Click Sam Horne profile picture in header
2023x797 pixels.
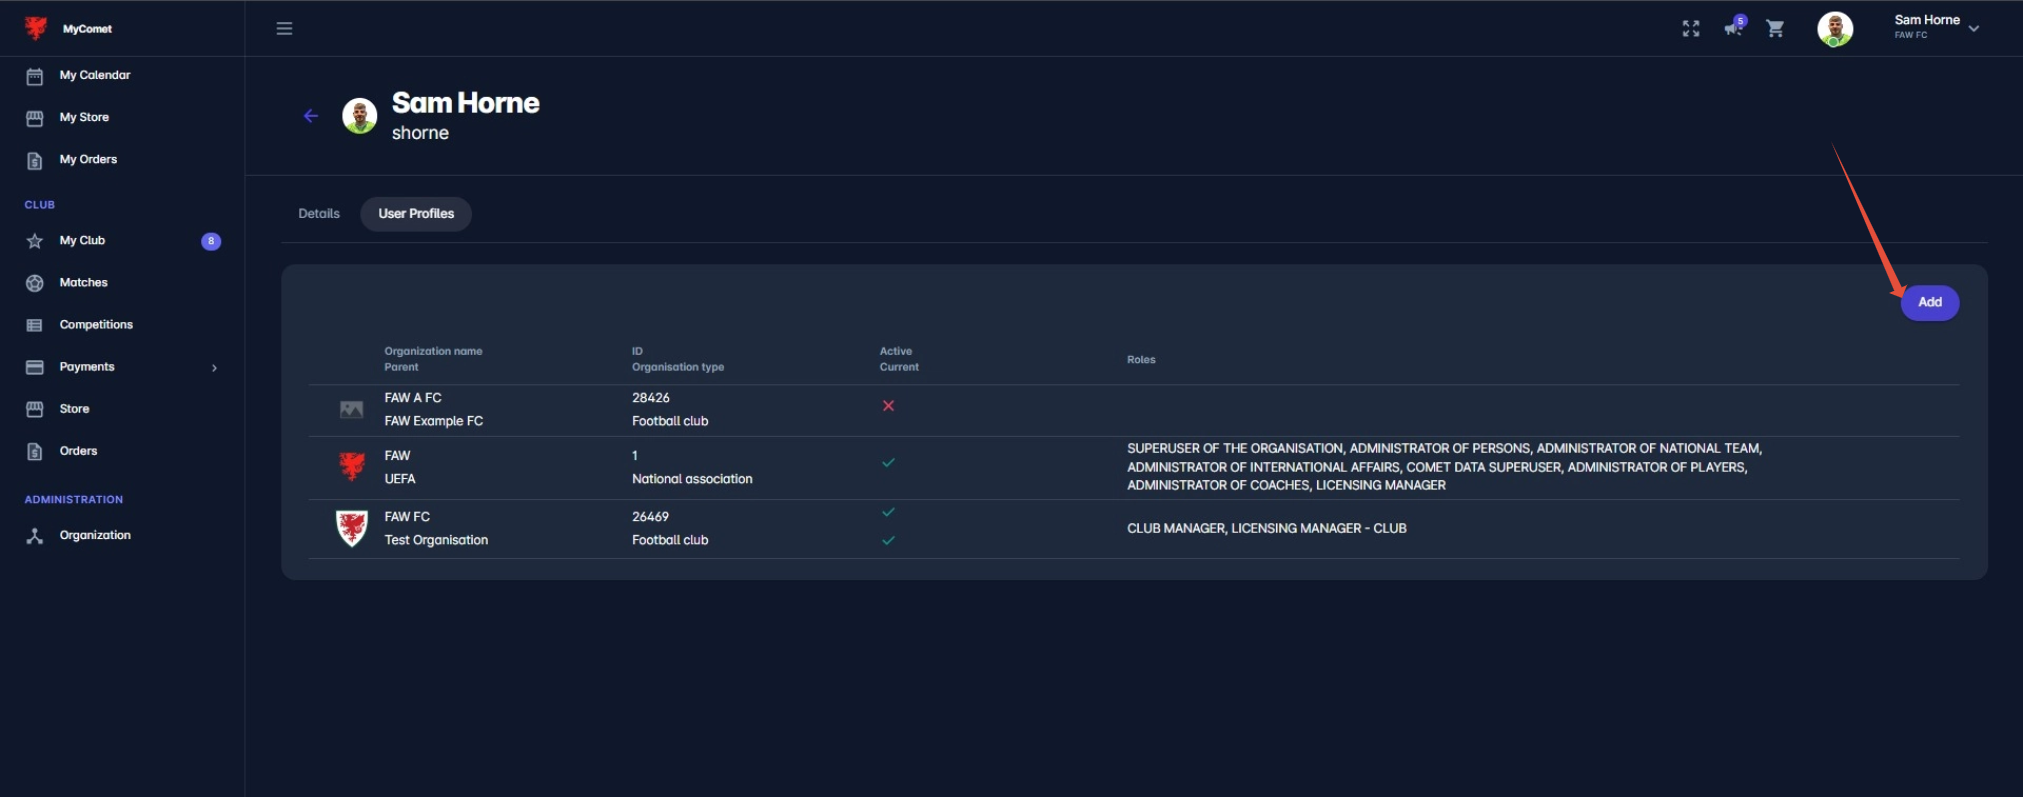(360, 116)
